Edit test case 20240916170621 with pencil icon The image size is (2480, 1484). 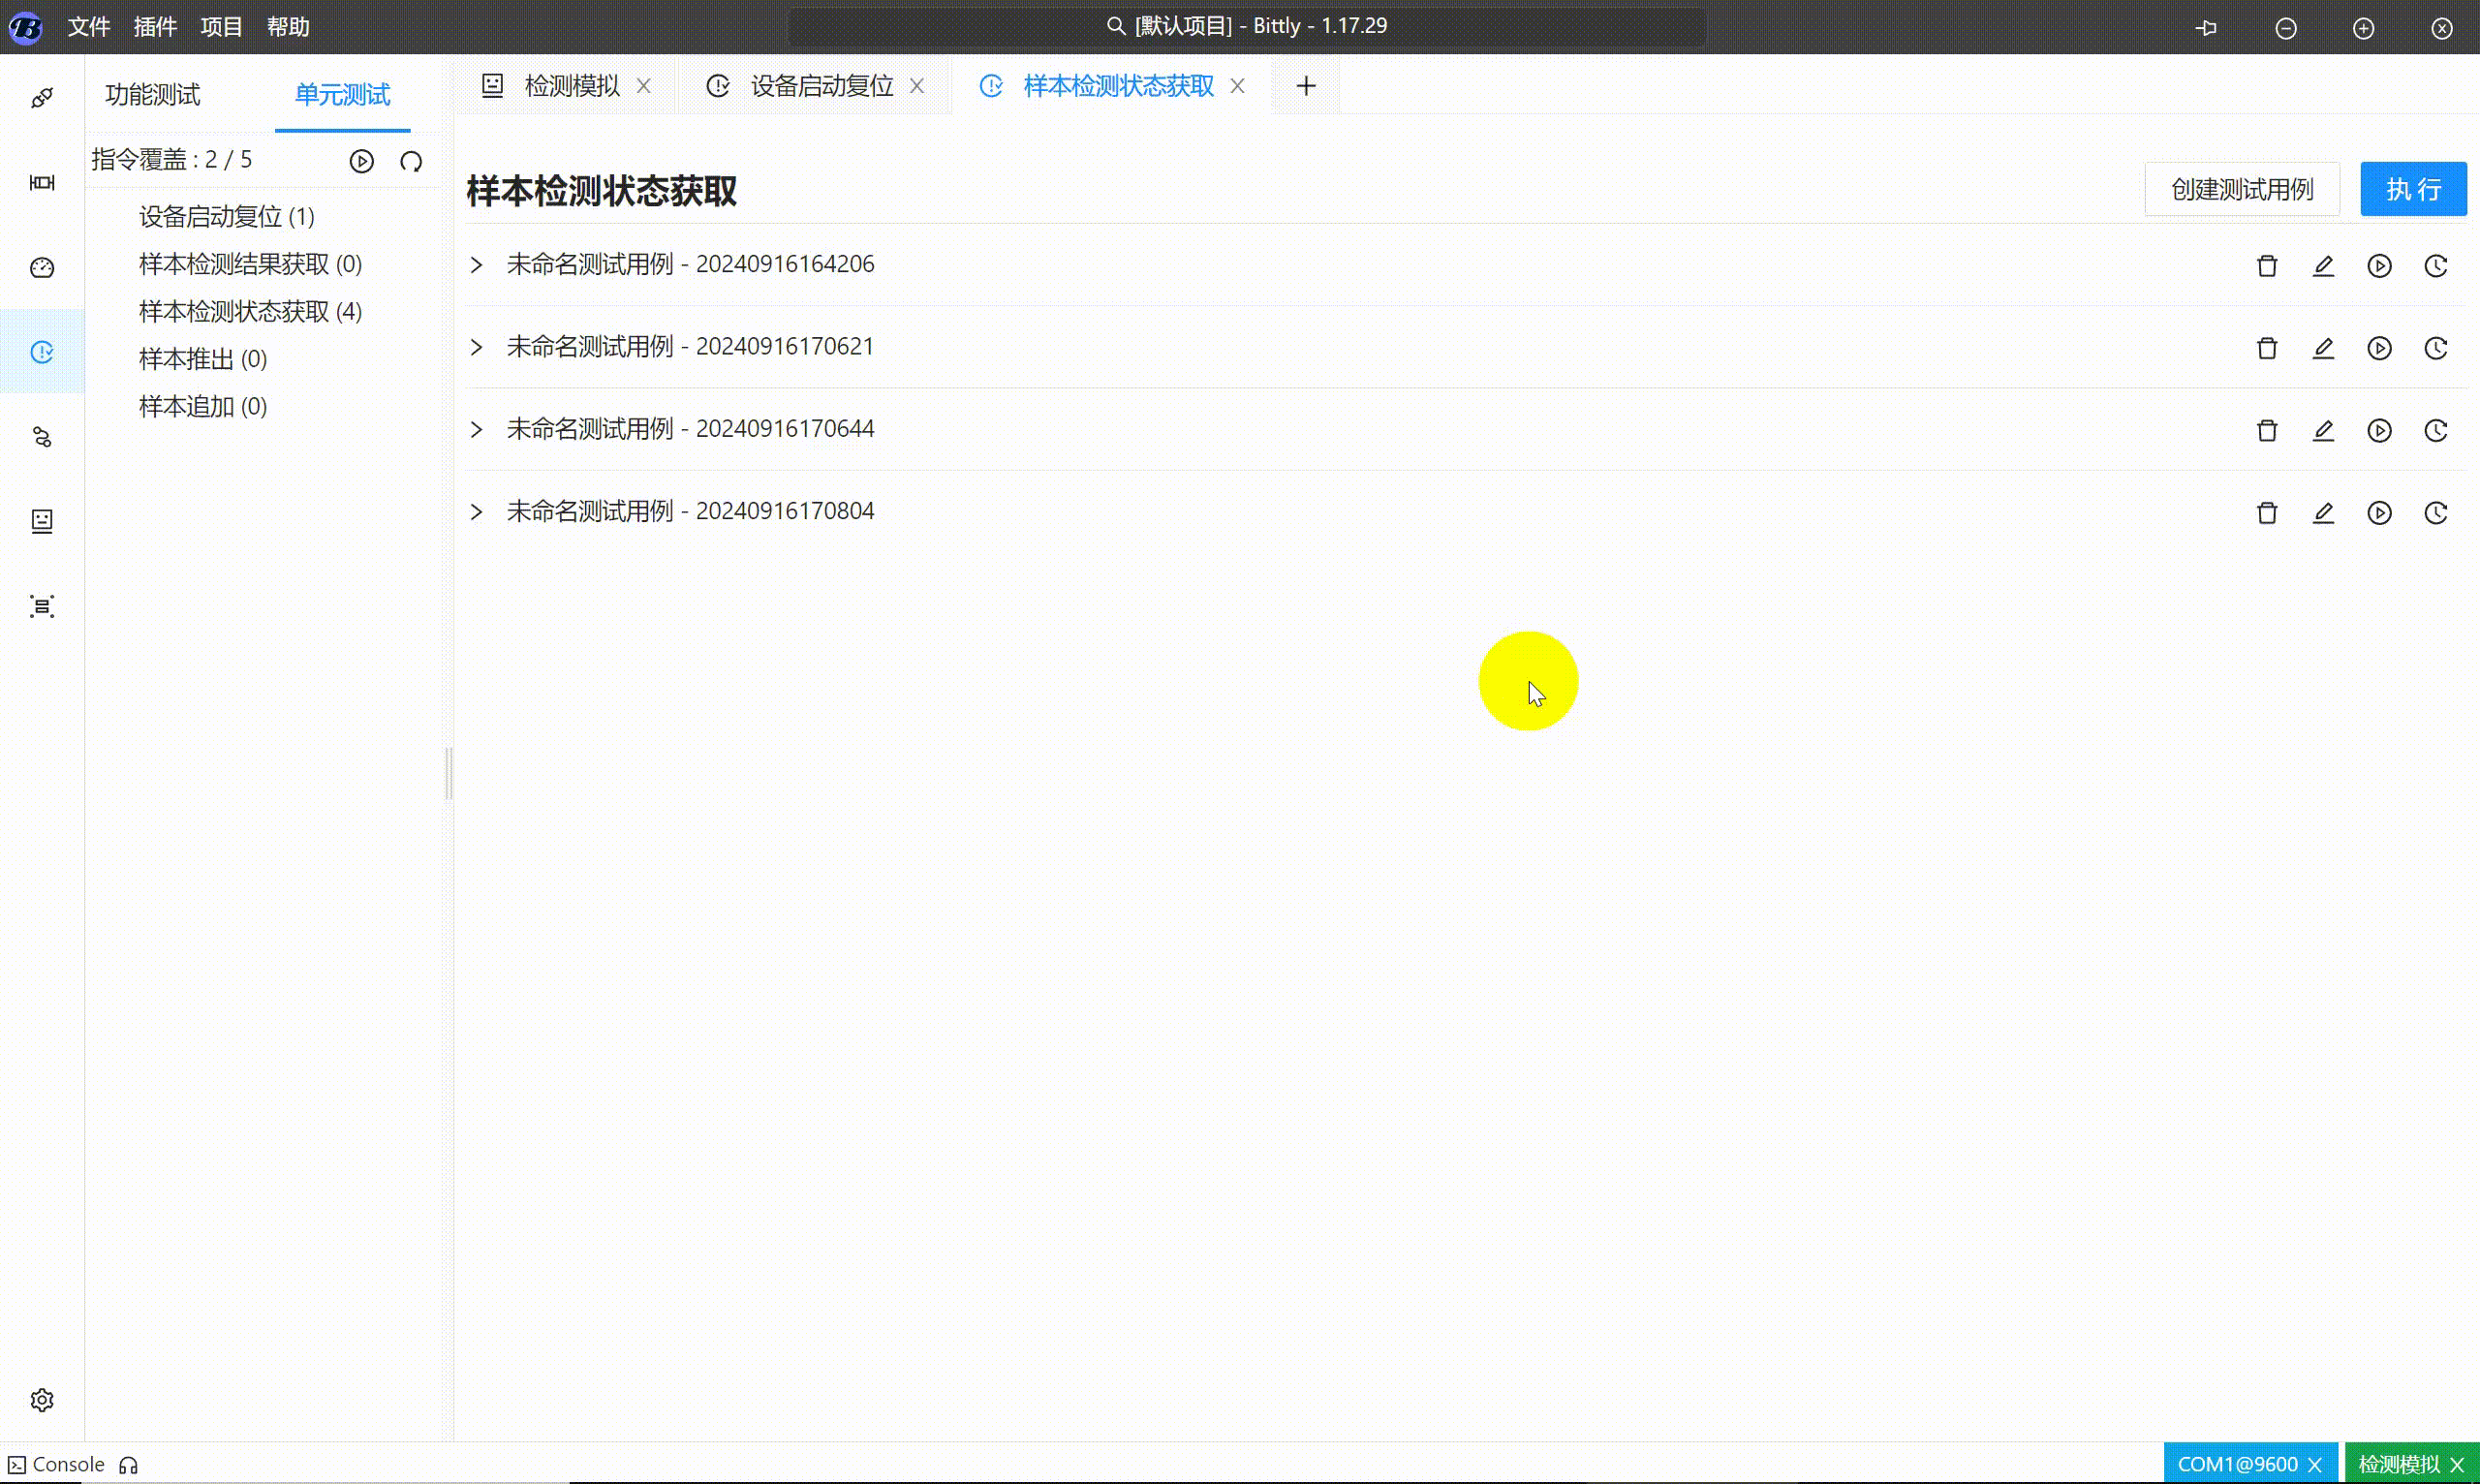(2324, 348)
